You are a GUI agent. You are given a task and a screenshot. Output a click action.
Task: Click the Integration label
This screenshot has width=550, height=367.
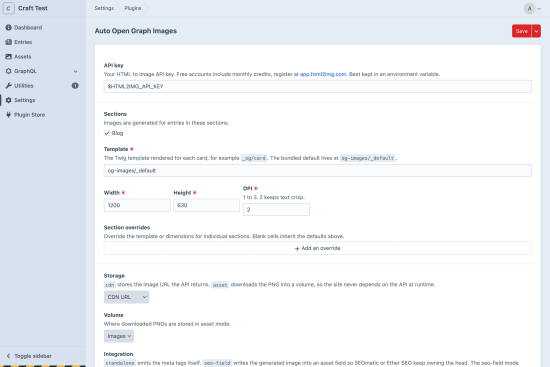[x=118, y=354]
